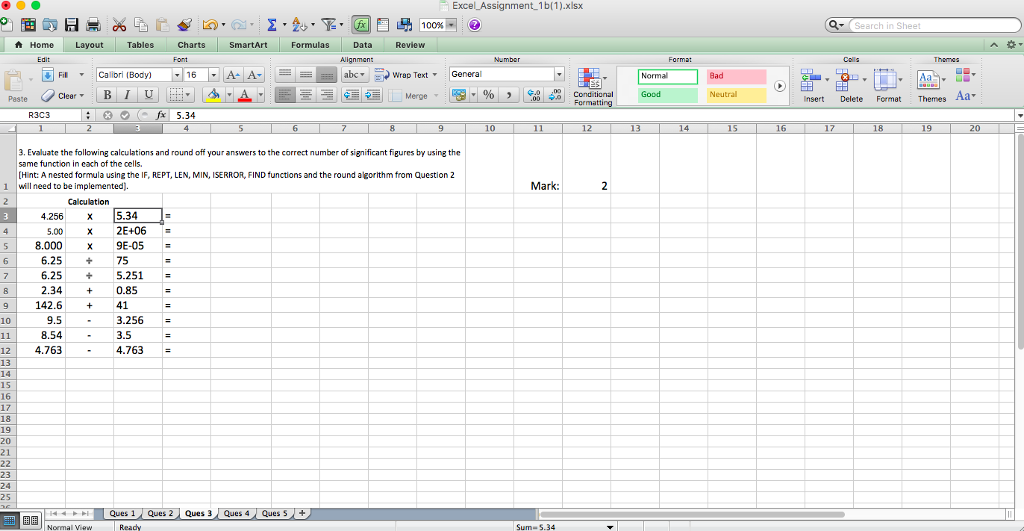Apply the Good cell style
Screen dimensions: 1024x531
coord(667,95)
